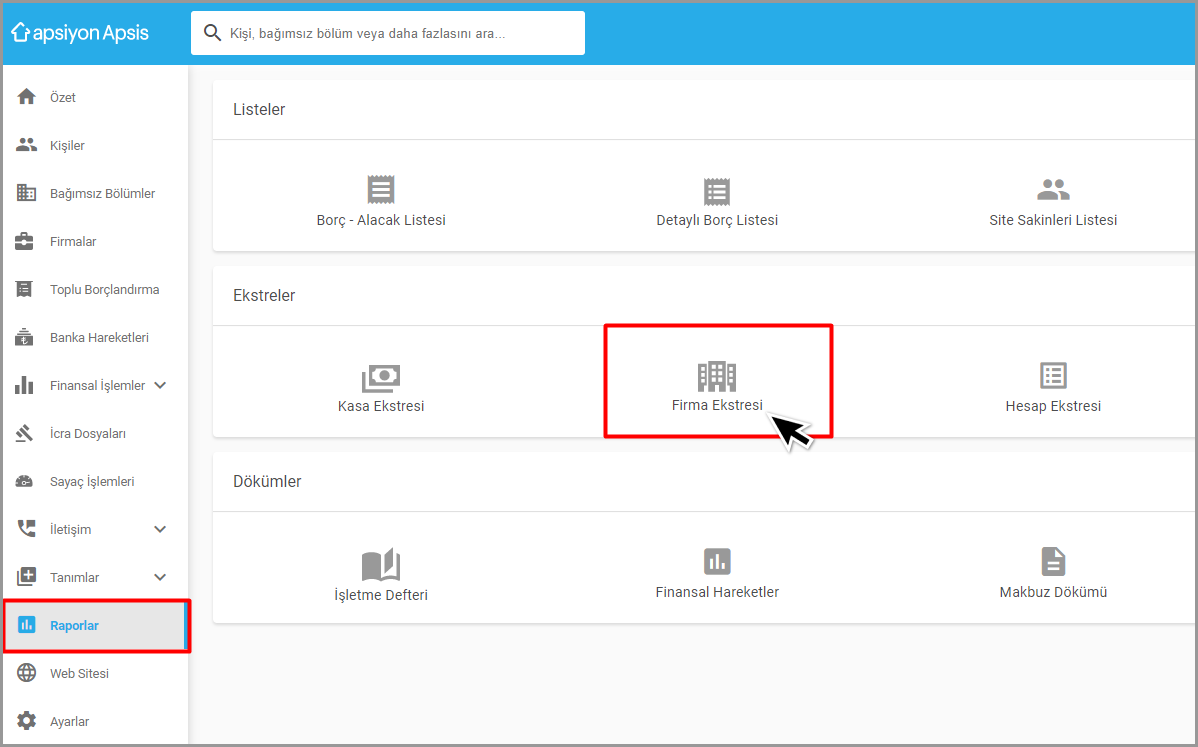This screenshot has width=1198, height=747.
Task: Click the Finansal Hareketler chart icon
Action: click(x=717, y=561)
